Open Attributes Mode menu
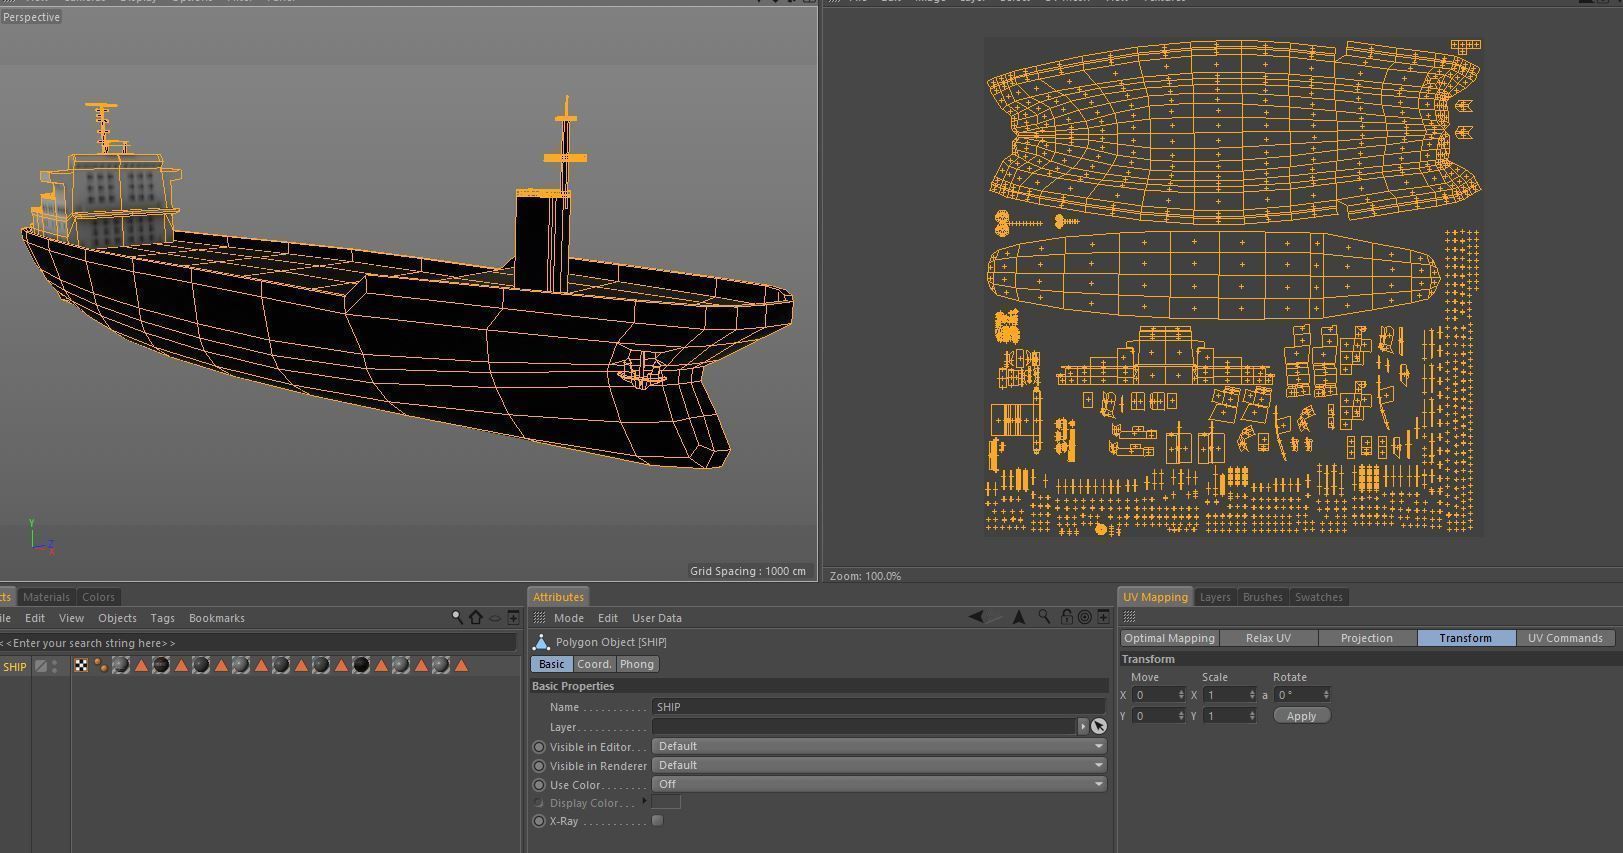 pos(568,618)
